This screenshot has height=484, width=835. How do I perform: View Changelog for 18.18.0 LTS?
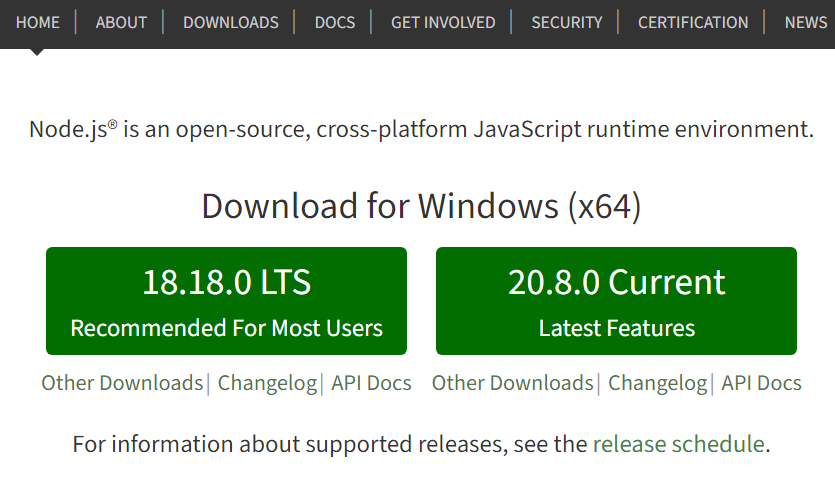267,383
